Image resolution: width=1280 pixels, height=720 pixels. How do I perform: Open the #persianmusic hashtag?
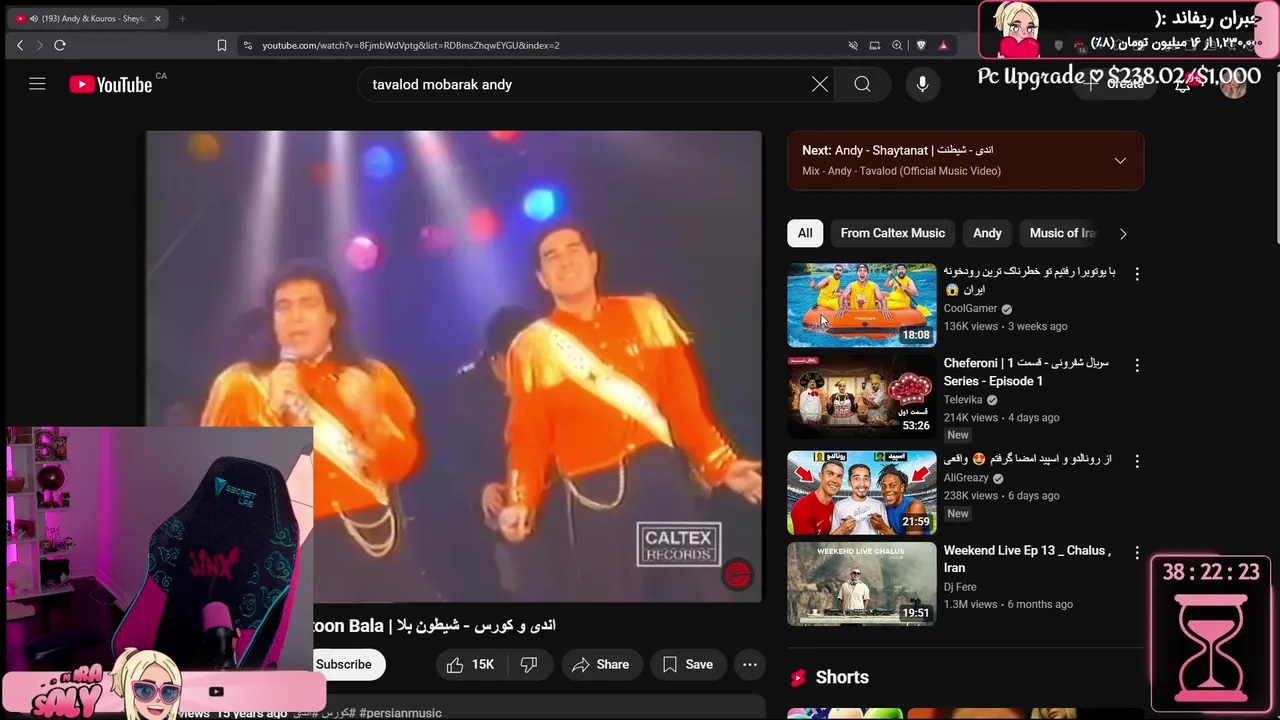tap(400, 713)
